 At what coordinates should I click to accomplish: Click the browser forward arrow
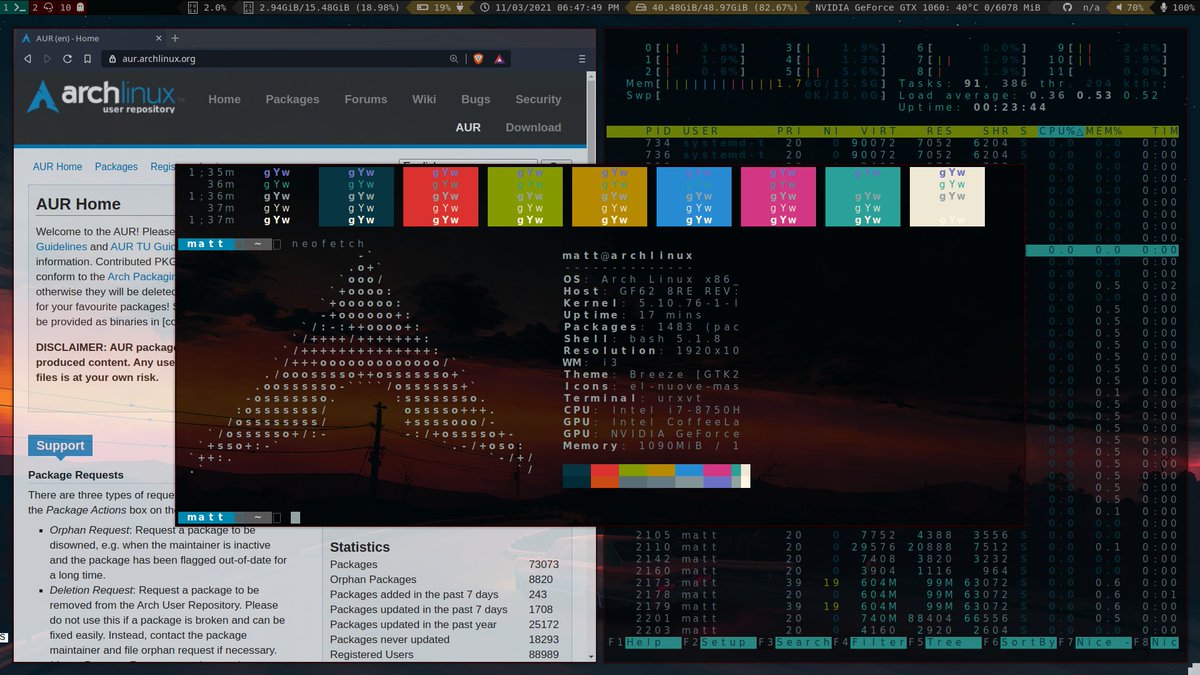[x=46, y=59]
